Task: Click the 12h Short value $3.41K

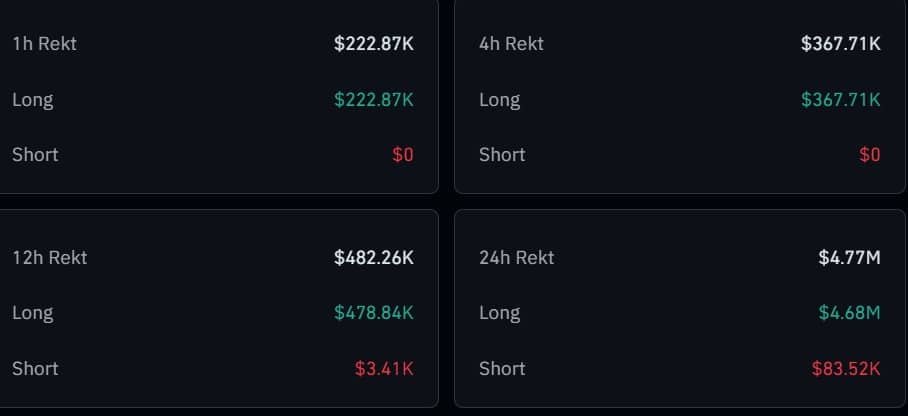Action: (385, 368)
